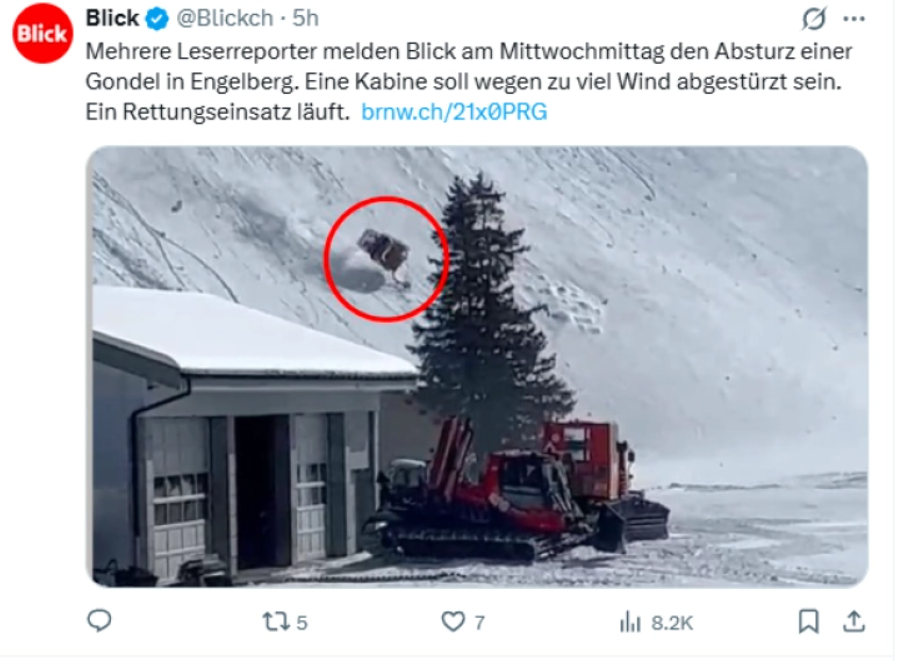Click the tweet text about Engelberg
Screen dimensions: 901x661
click(x=468, y=81)
